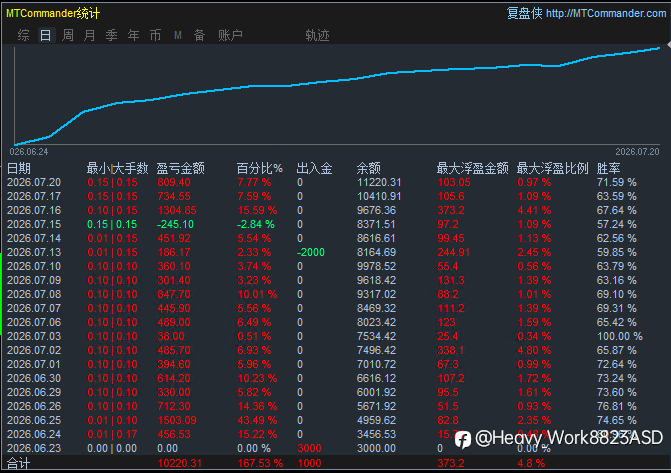The width and height of the screenshot is (671, 473).
Task: Sort by the 最大浮盈金额 column header
Action: coord(472,168)
